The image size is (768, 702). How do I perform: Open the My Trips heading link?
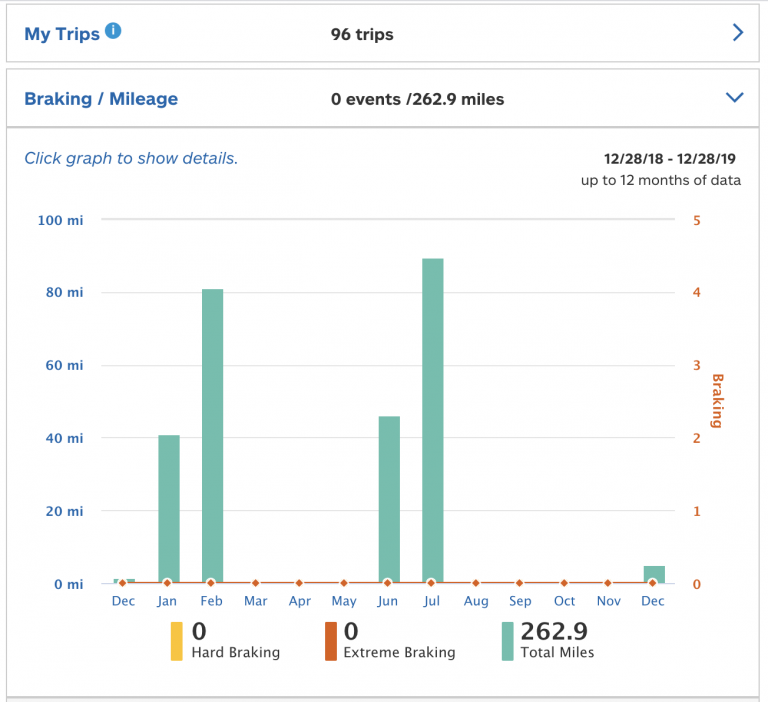pyautogui.click(x=62, y=34)
